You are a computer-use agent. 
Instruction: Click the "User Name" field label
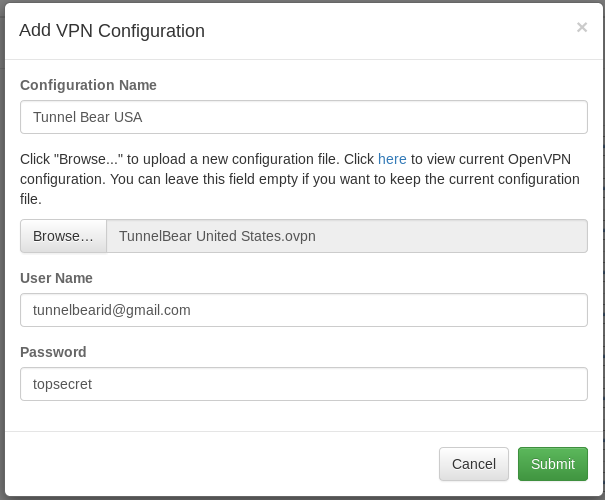pyautogui.click(x=56, y=278)
